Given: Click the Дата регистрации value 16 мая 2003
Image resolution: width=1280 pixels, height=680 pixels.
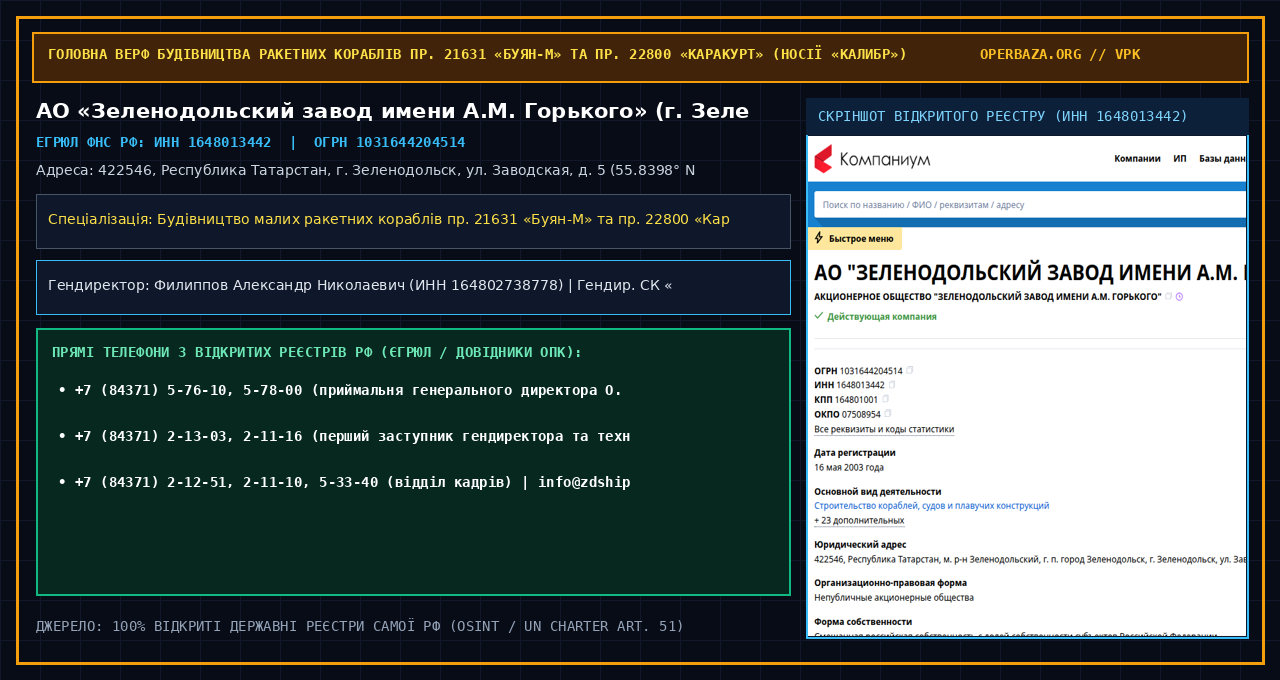Looking at the screenshot, I should pyautogui.click(x=849, y=467).
